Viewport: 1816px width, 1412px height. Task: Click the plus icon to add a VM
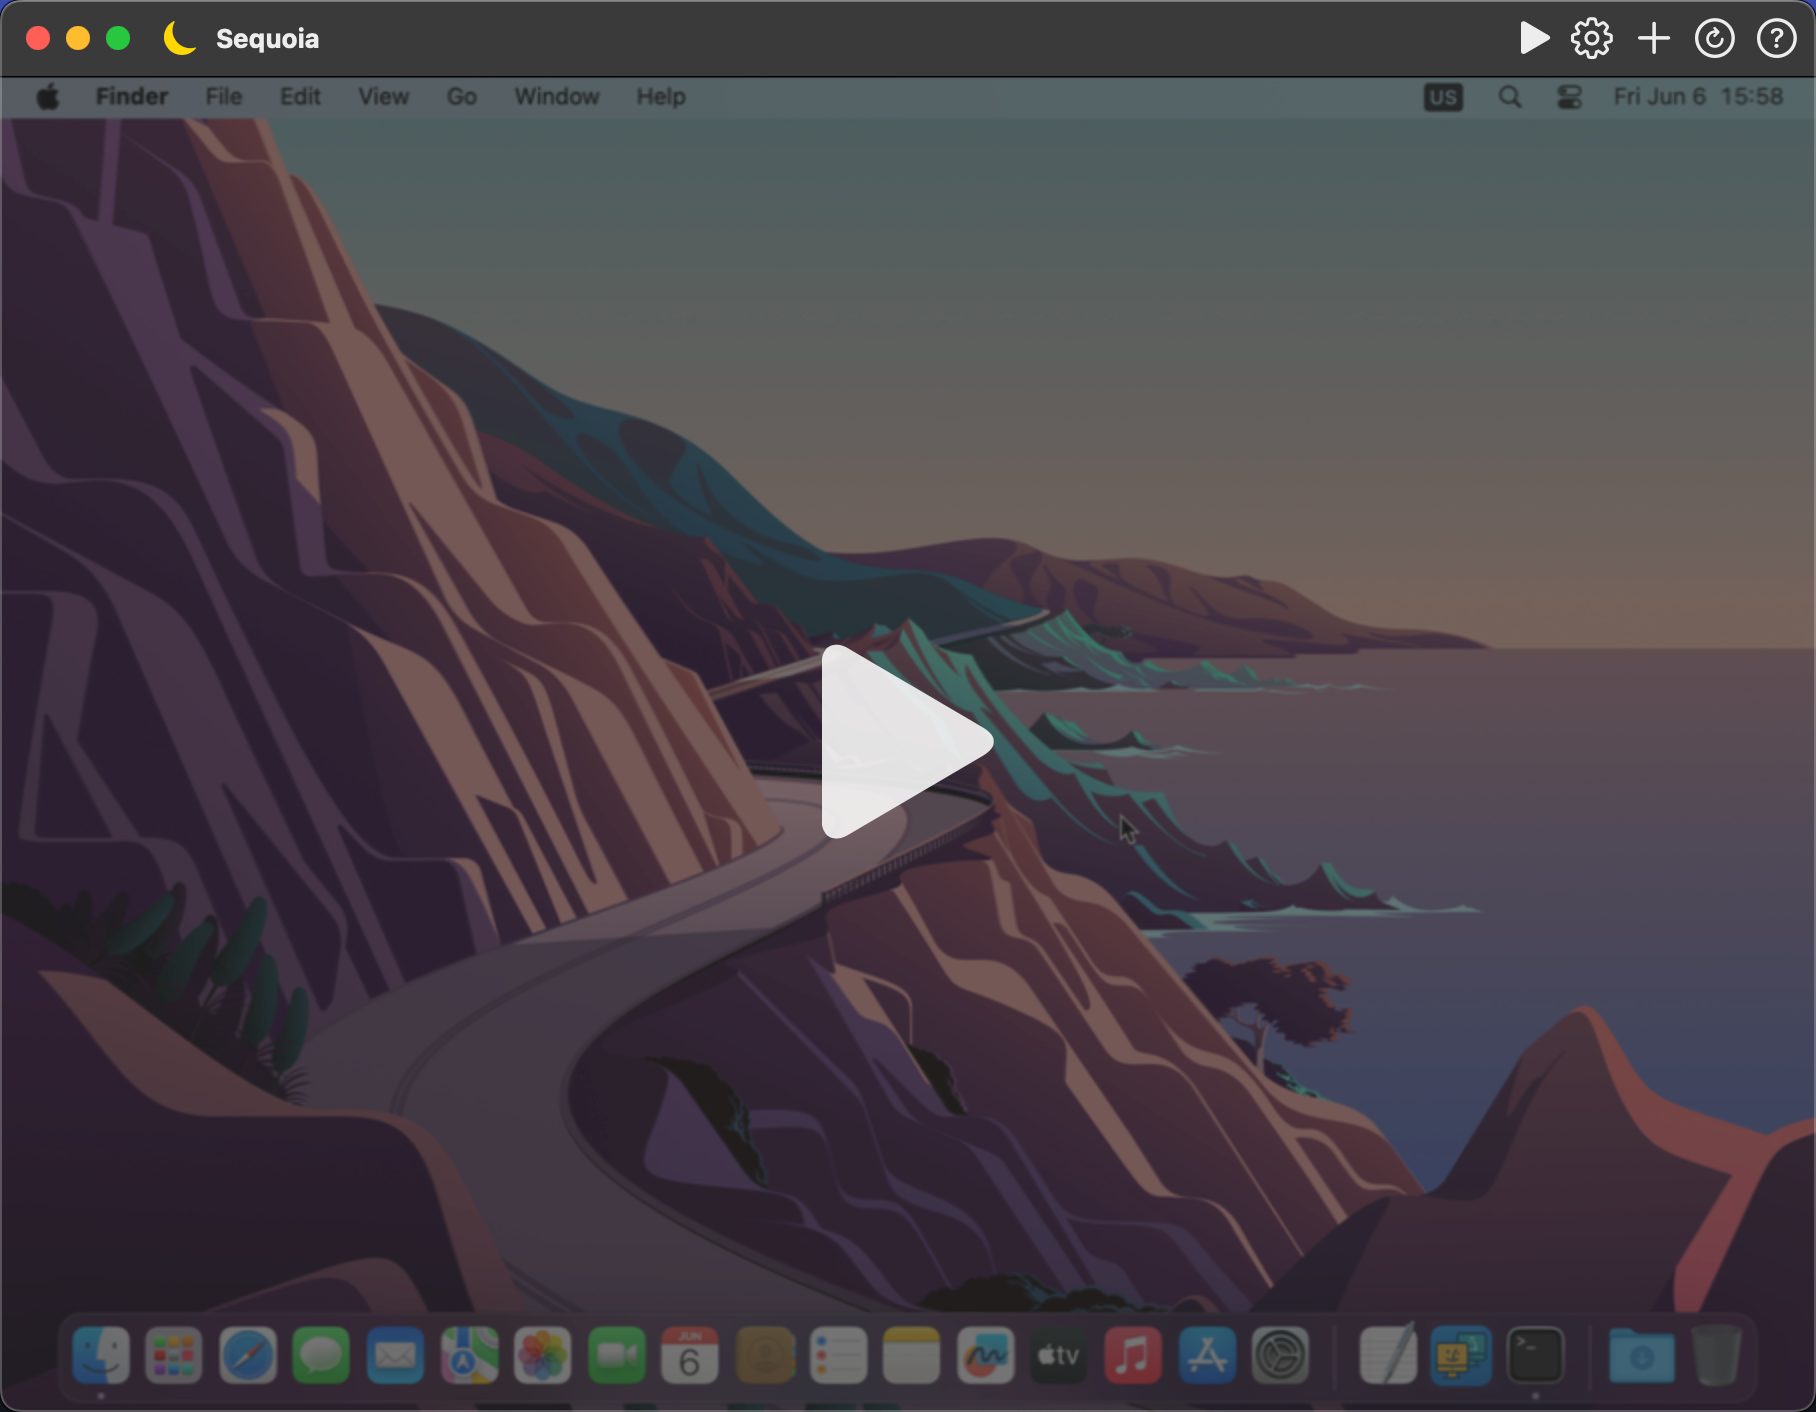click(1653, 39)
